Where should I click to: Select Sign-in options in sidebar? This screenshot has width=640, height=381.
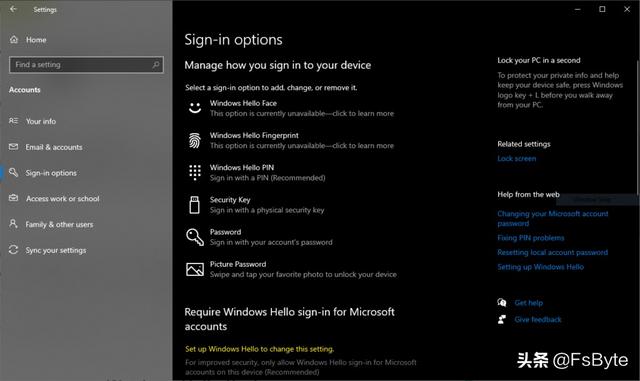click(51, 173)
